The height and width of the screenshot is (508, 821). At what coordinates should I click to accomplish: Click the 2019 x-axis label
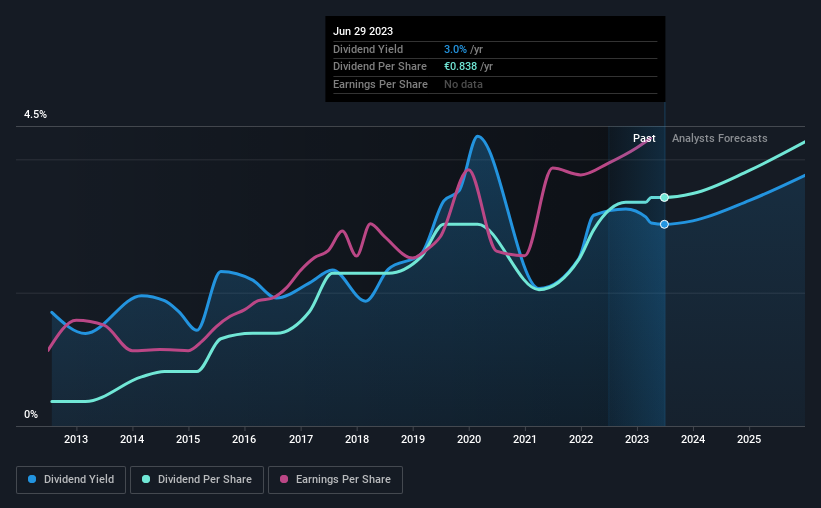coord(413,439)
